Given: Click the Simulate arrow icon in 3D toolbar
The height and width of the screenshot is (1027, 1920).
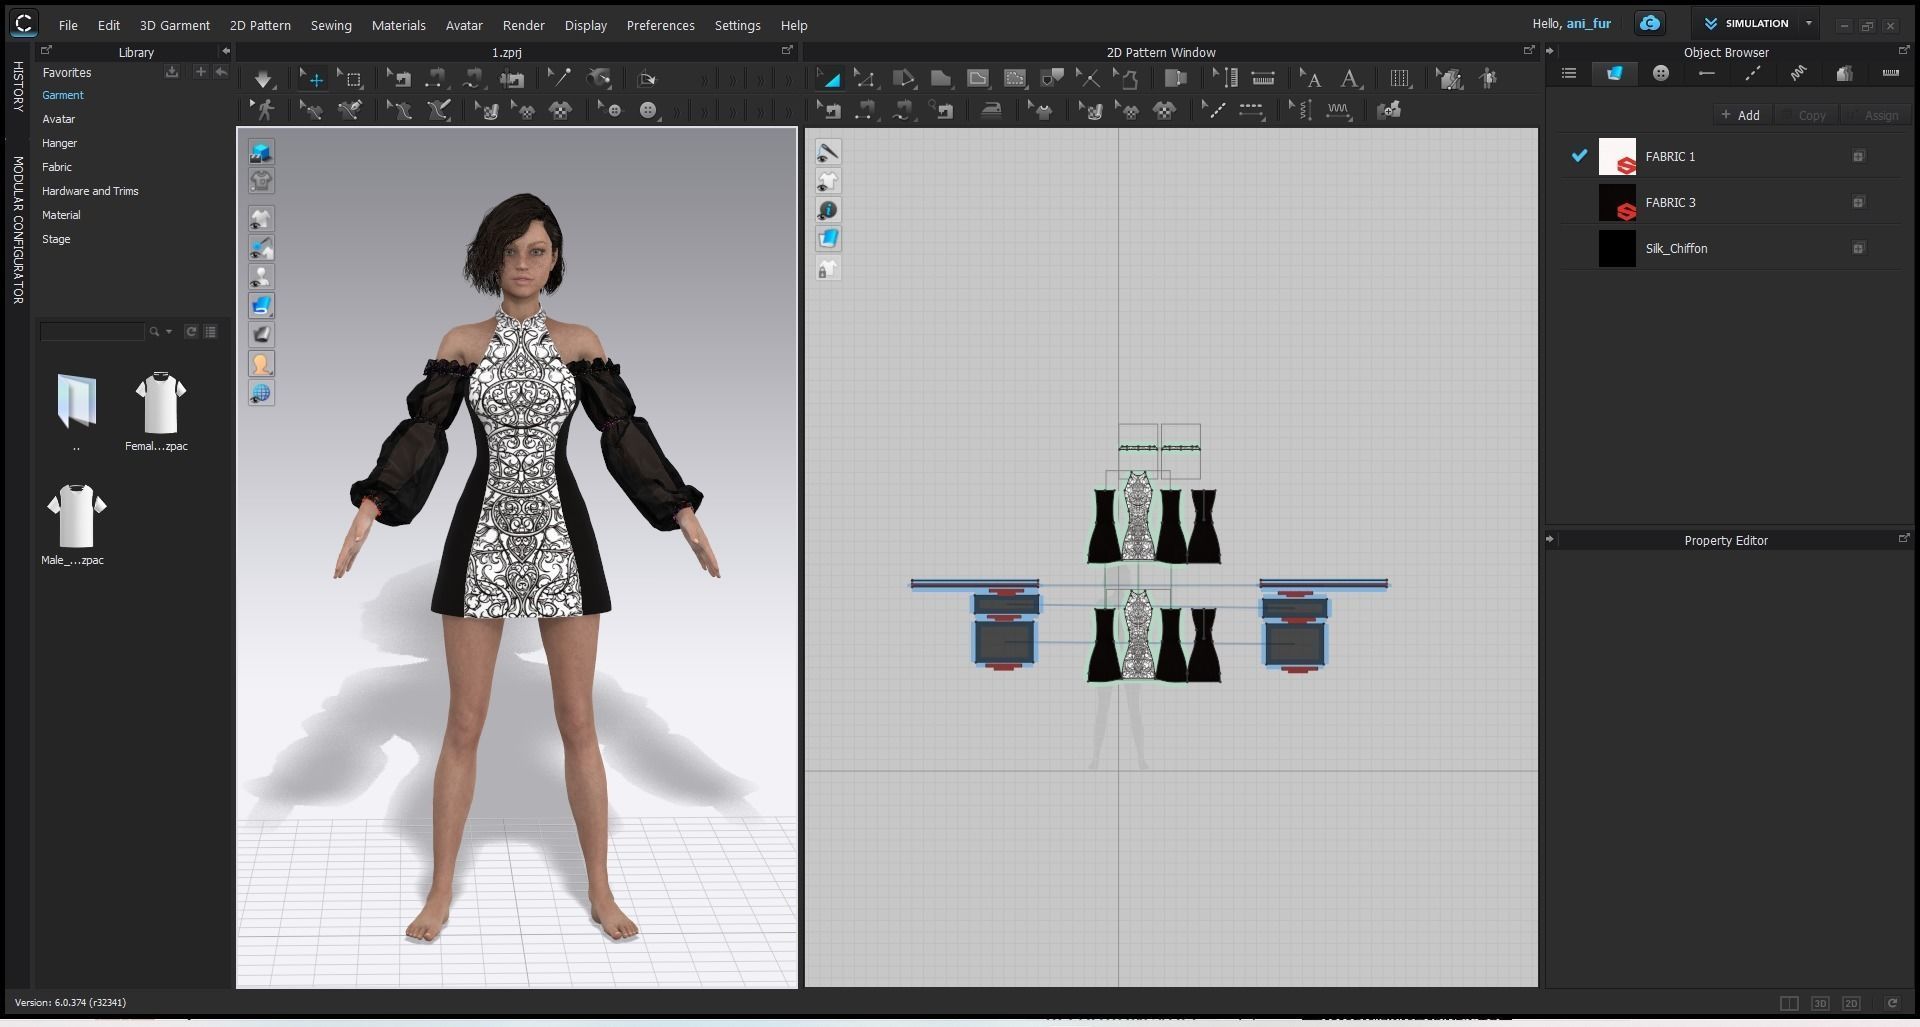Looking at the screenshot, I should 263,79.
